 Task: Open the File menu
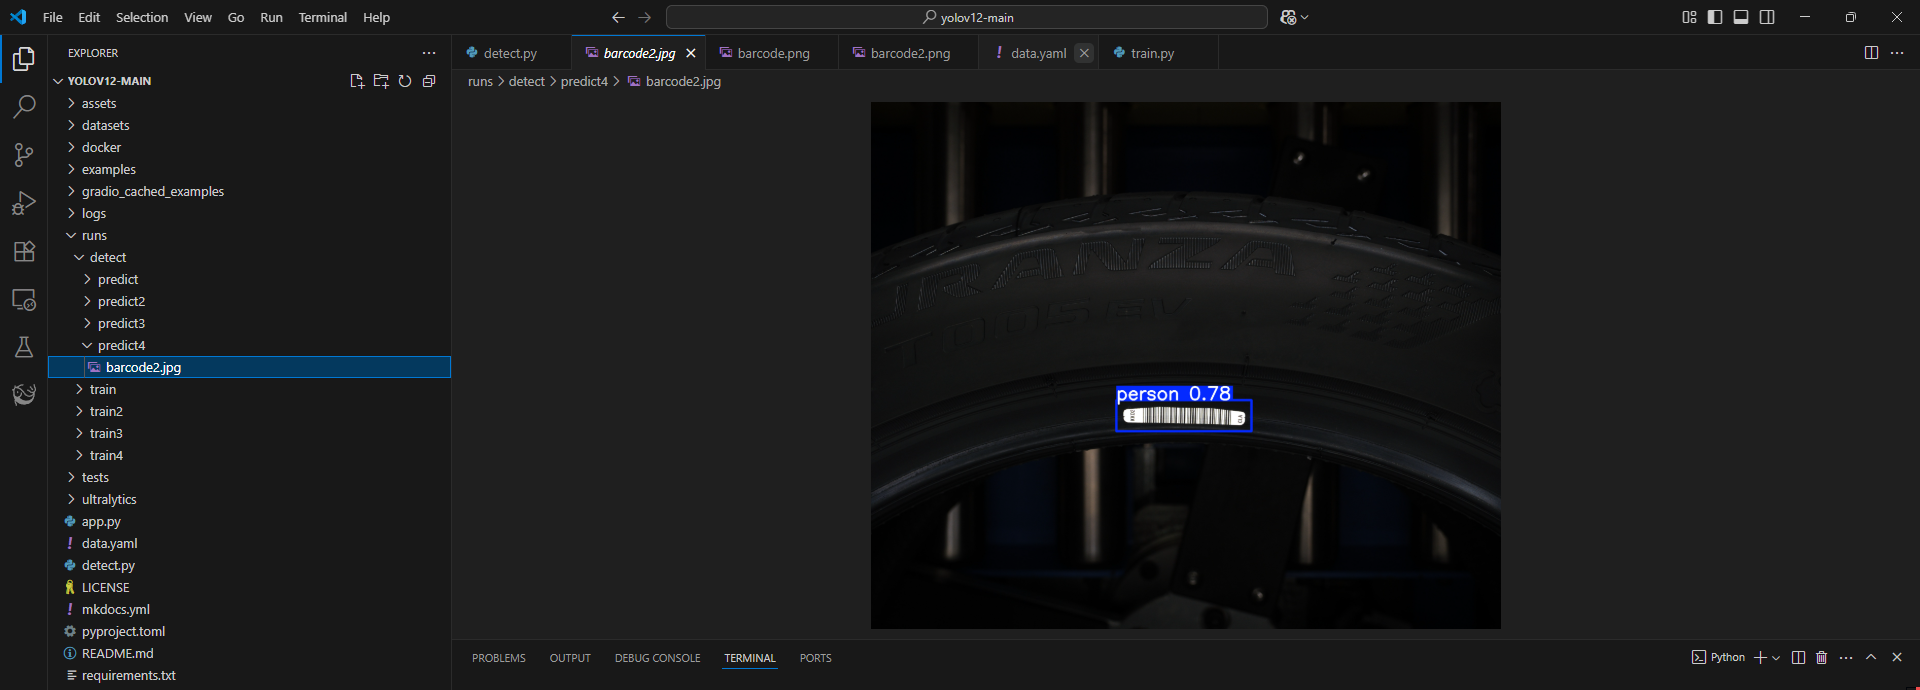53,17
